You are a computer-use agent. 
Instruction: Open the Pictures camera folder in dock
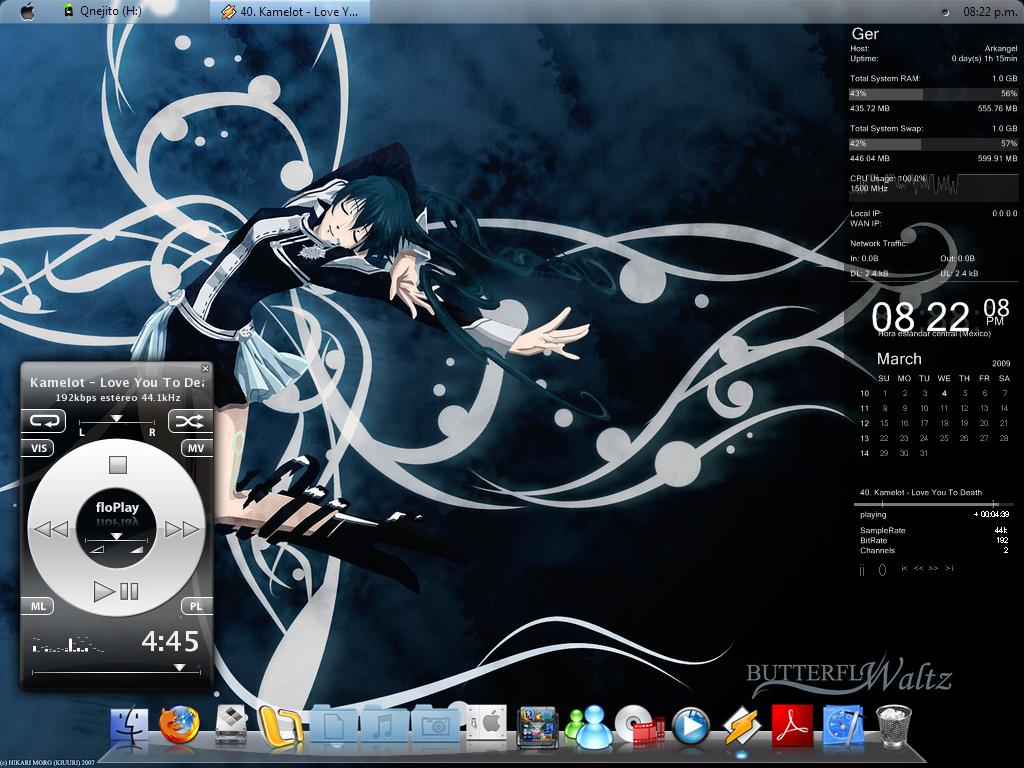click(435, 724)
